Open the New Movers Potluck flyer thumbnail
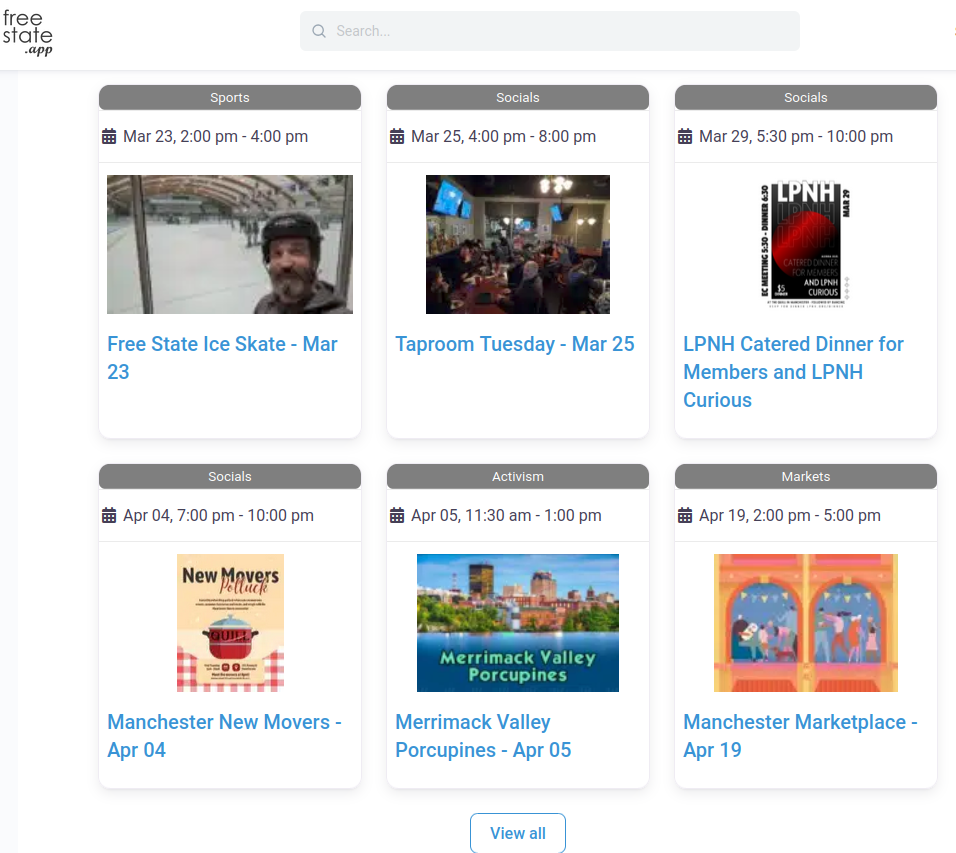 tap(230, 623)
